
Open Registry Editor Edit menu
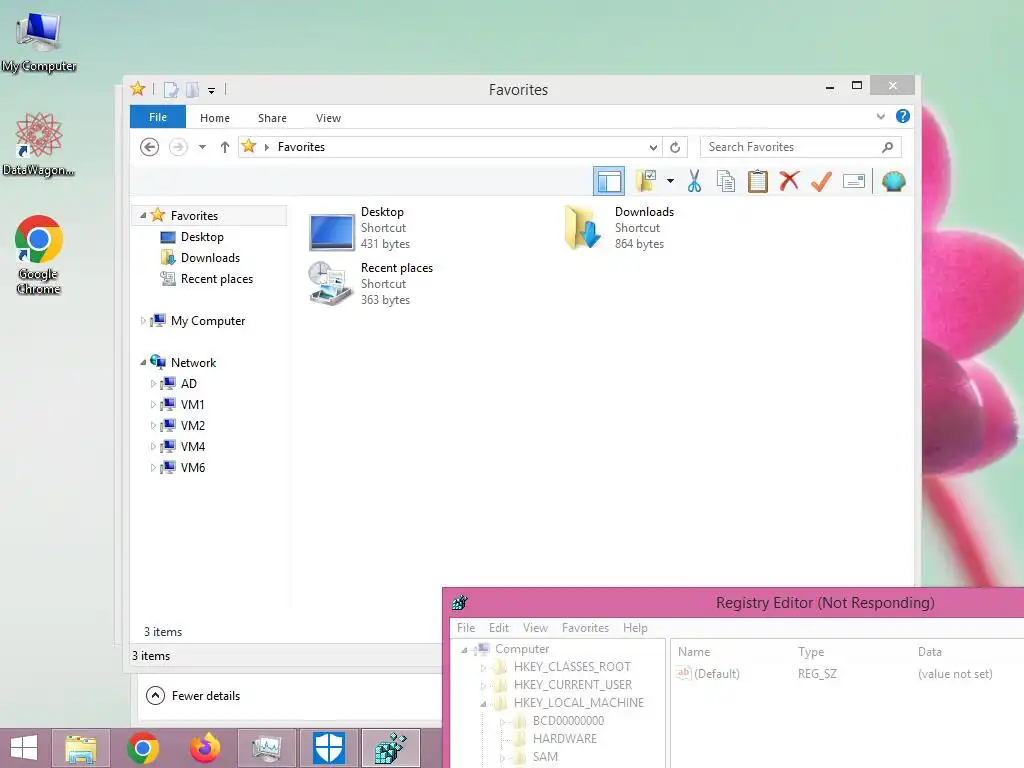tap(499, 628)
